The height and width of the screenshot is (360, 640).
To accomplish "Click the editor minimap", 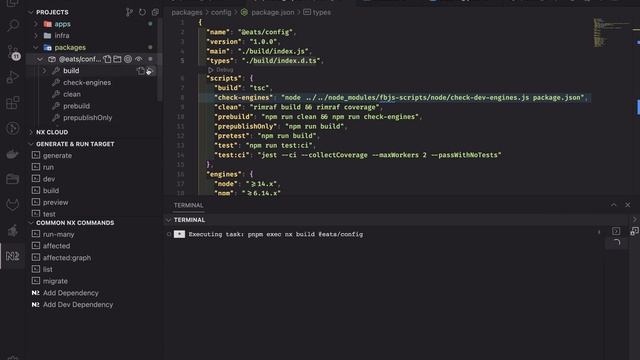I will tap(612, 33).
